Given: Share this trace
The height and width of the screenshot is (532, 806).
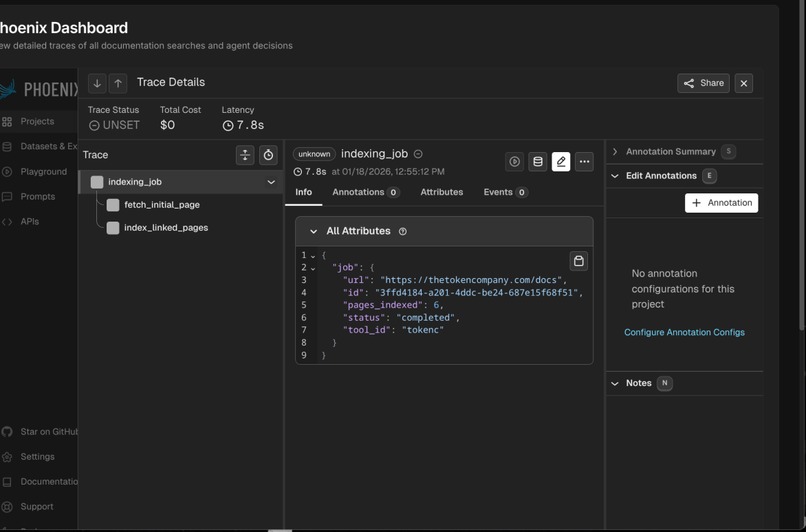Looking at the screenshot, I should (703, 83).
